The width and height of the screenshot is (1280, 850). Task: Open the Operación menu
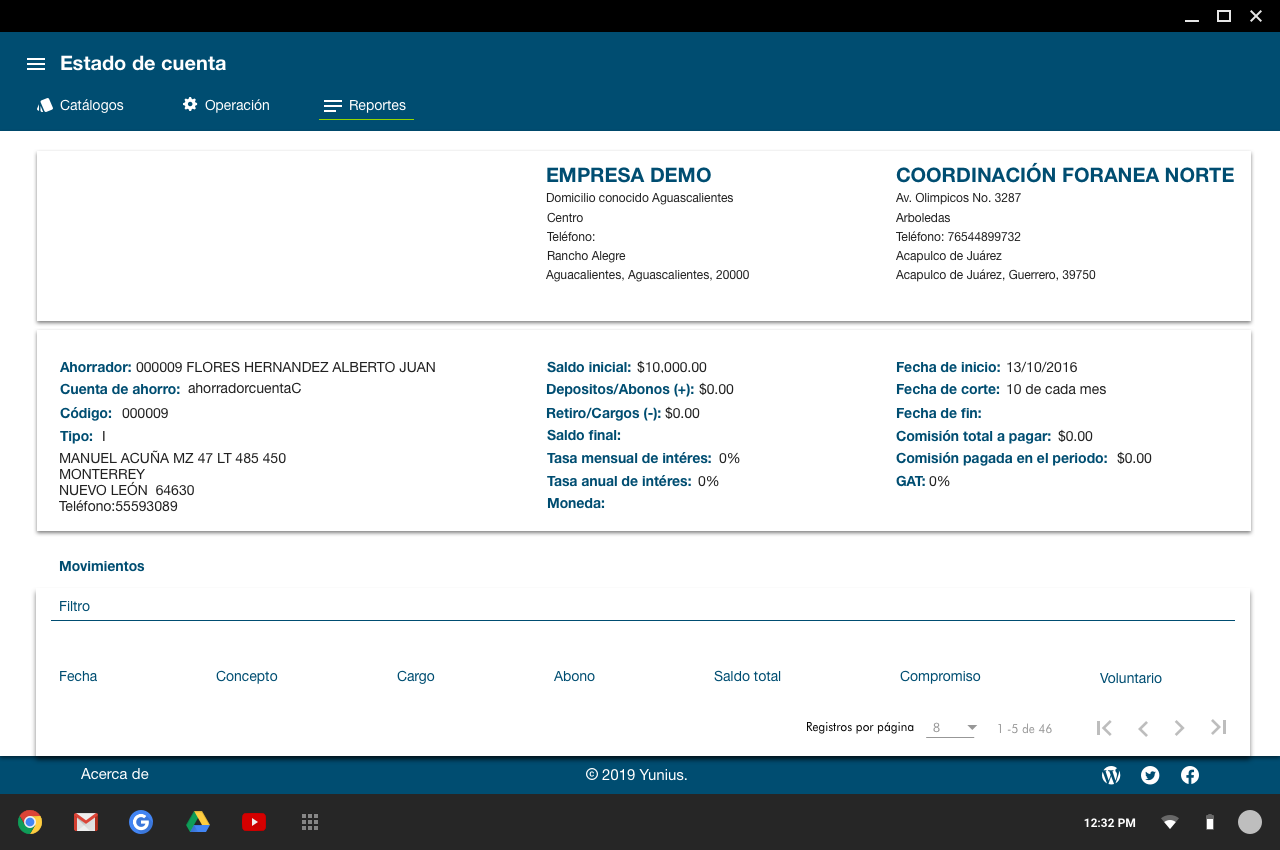tap(226, 105)
